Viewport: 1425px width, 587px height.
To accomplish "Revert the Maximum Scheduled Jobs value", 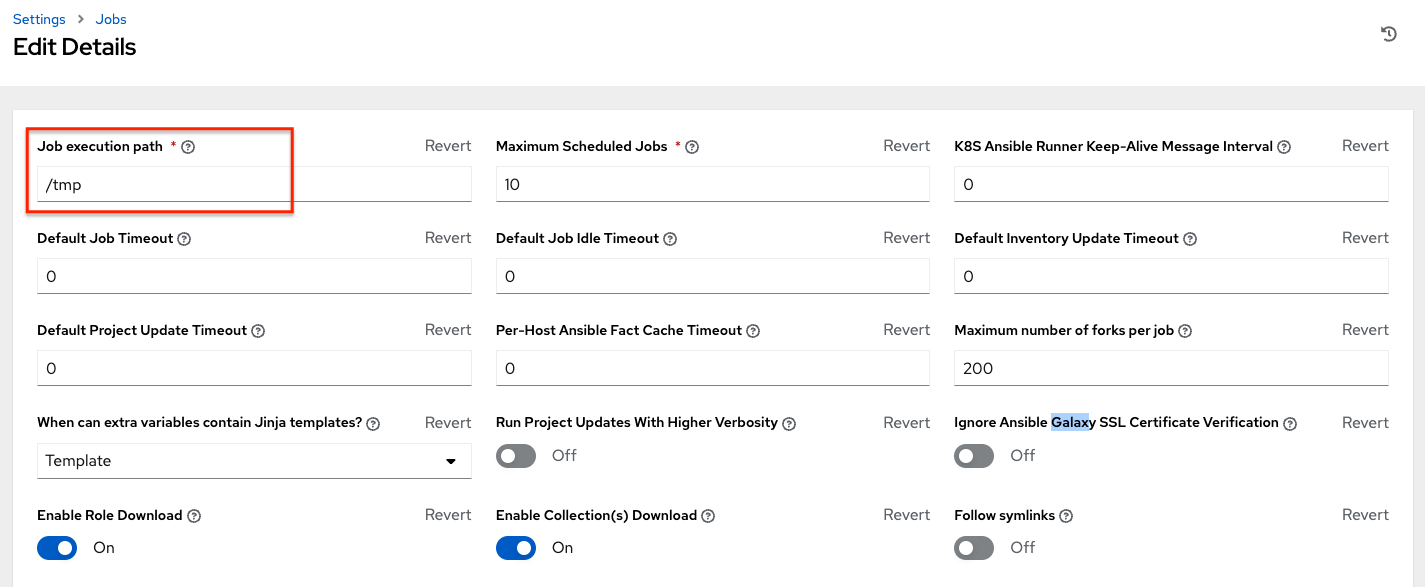I will coord(906,145).
